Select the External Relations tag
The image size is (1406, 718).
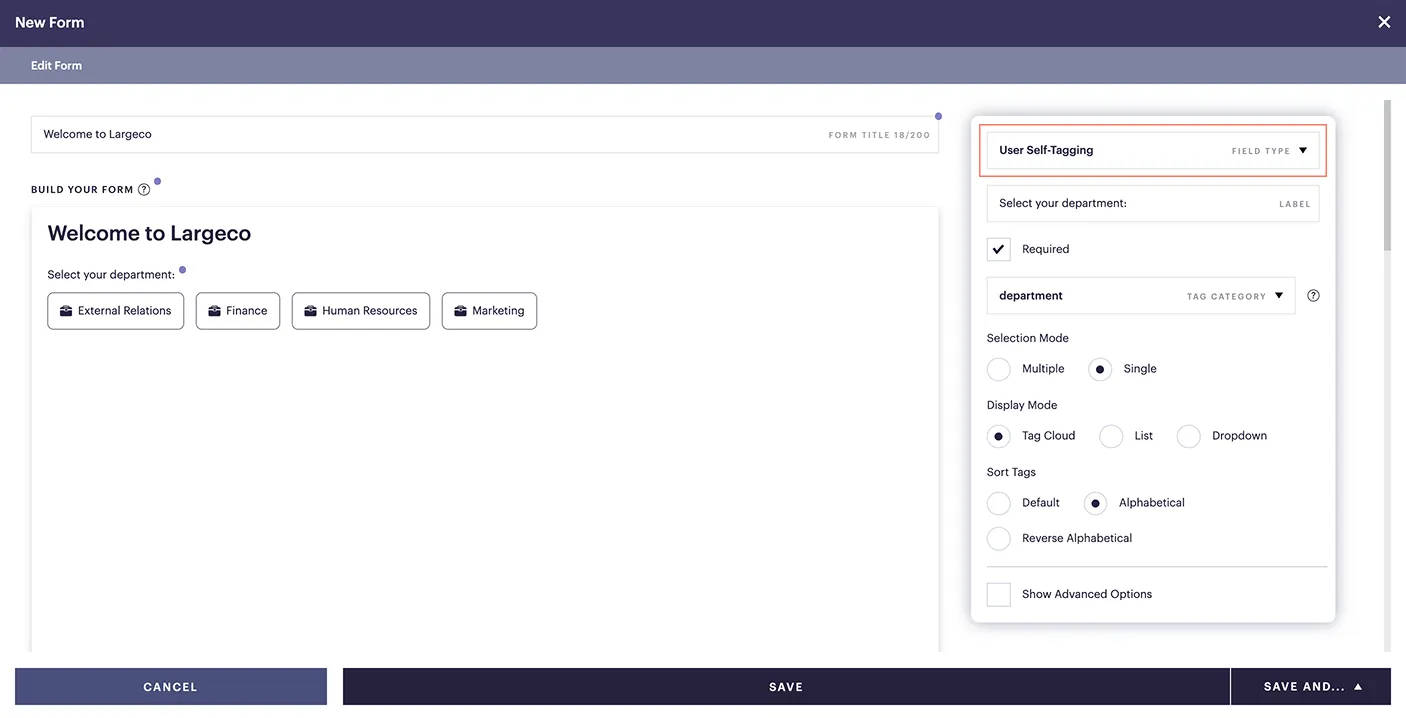116,311
